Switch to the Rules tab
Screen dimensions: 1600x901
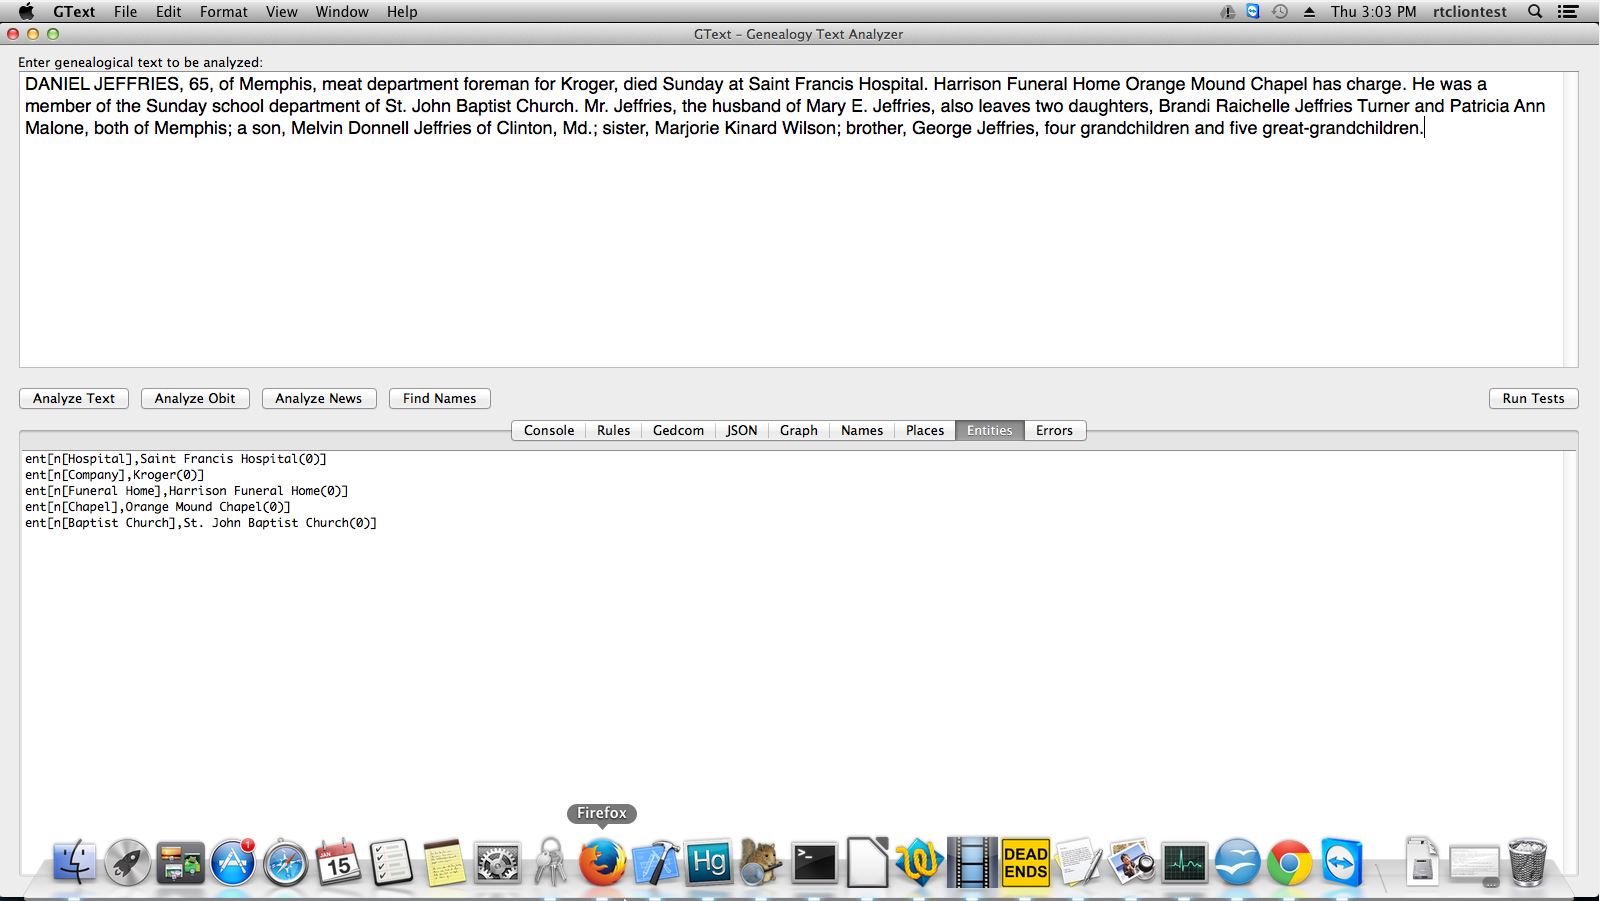(613, 430)
